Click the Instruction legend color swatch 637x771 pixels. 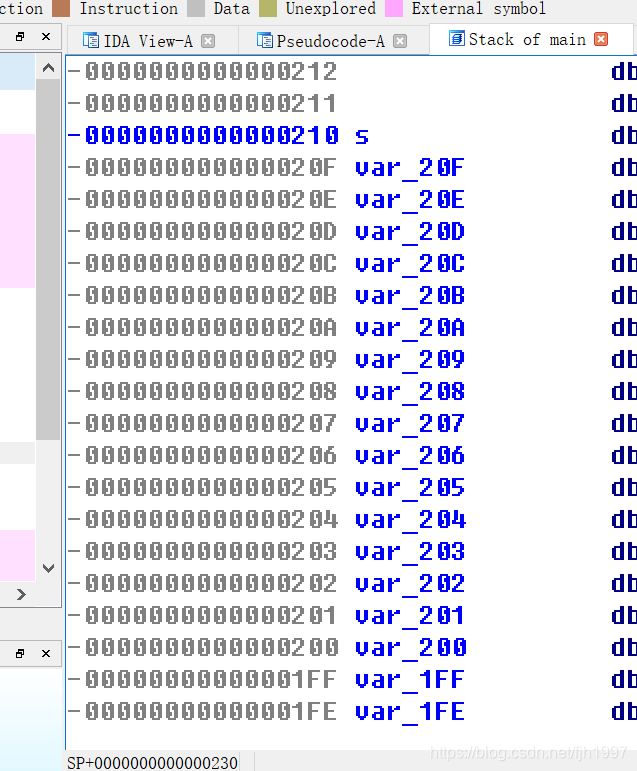(x=61, y=8)
